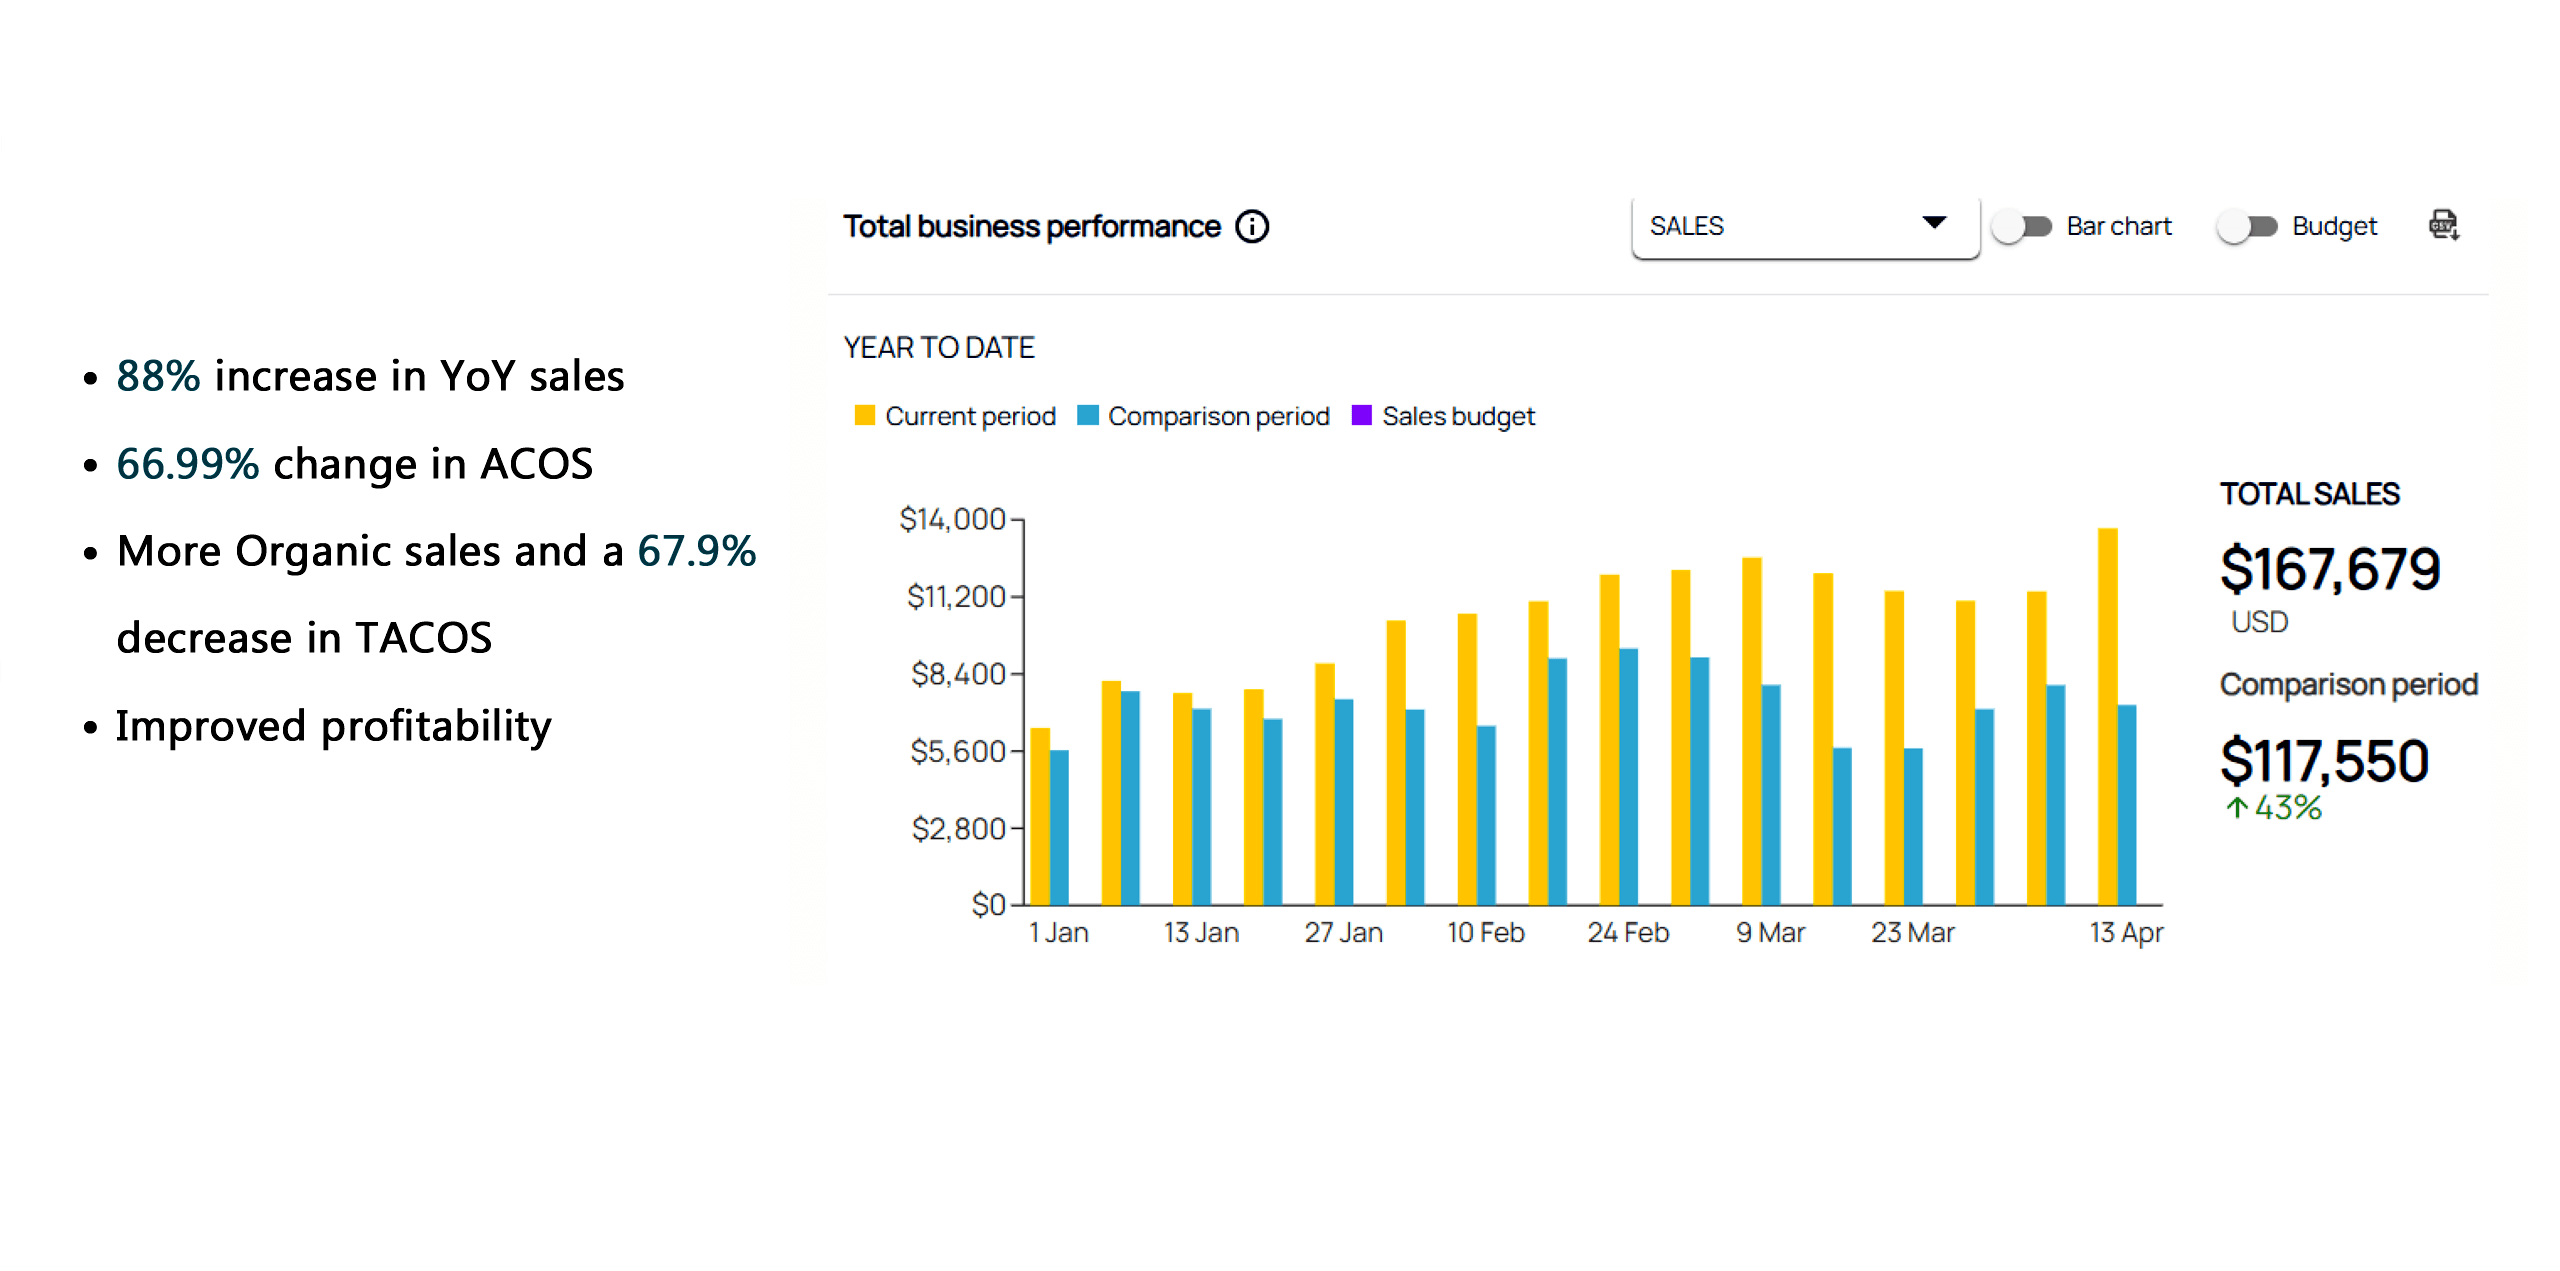This screenshot has height=1271, width=2560.
Task: Click the $117,550 comparison period value
Action: (2324, 761)
